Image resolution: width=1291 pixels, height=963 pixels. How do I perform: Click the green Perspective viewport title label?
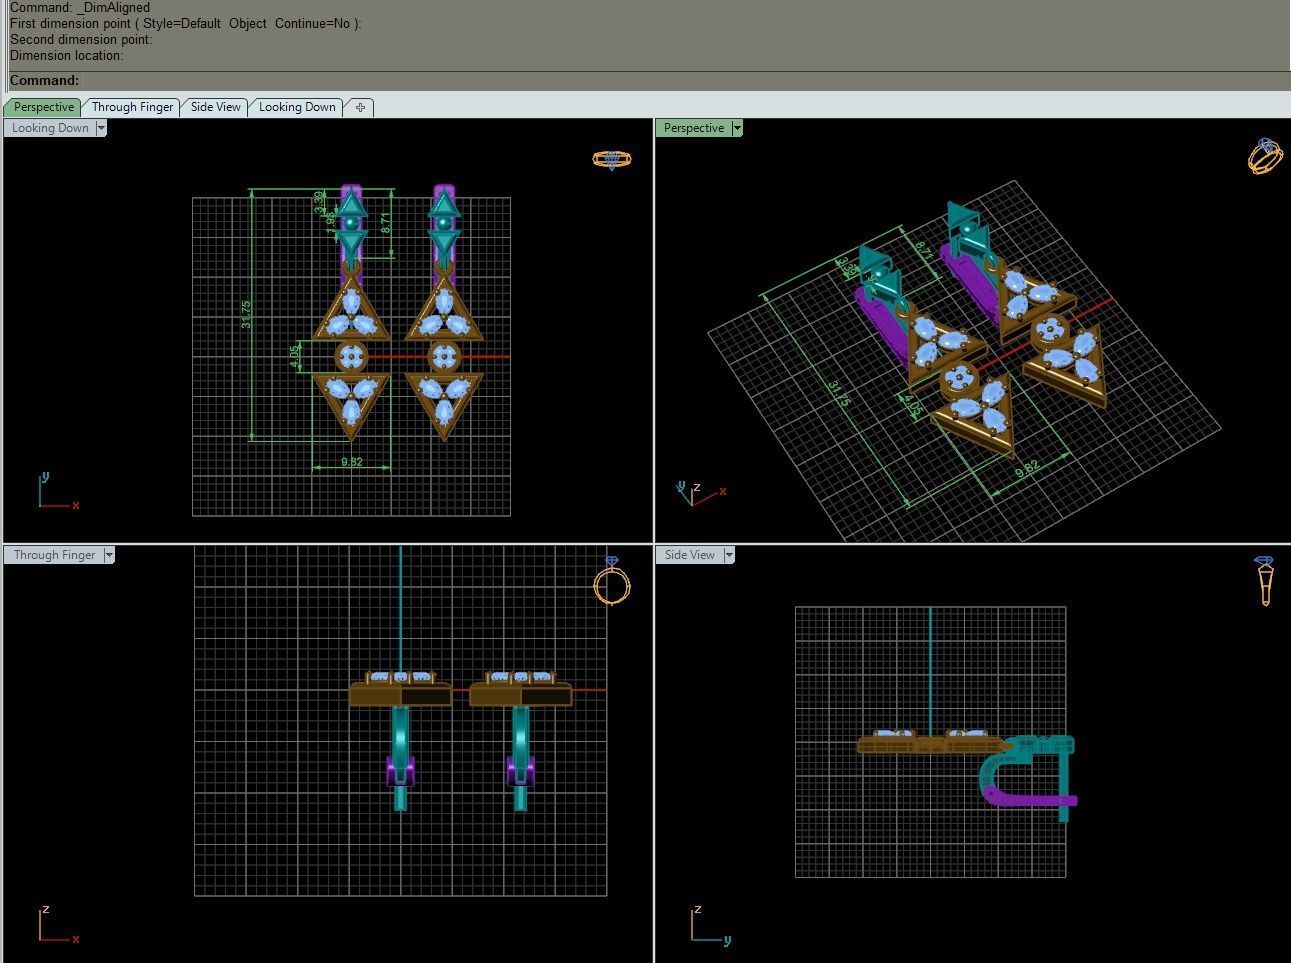(694, 128)
